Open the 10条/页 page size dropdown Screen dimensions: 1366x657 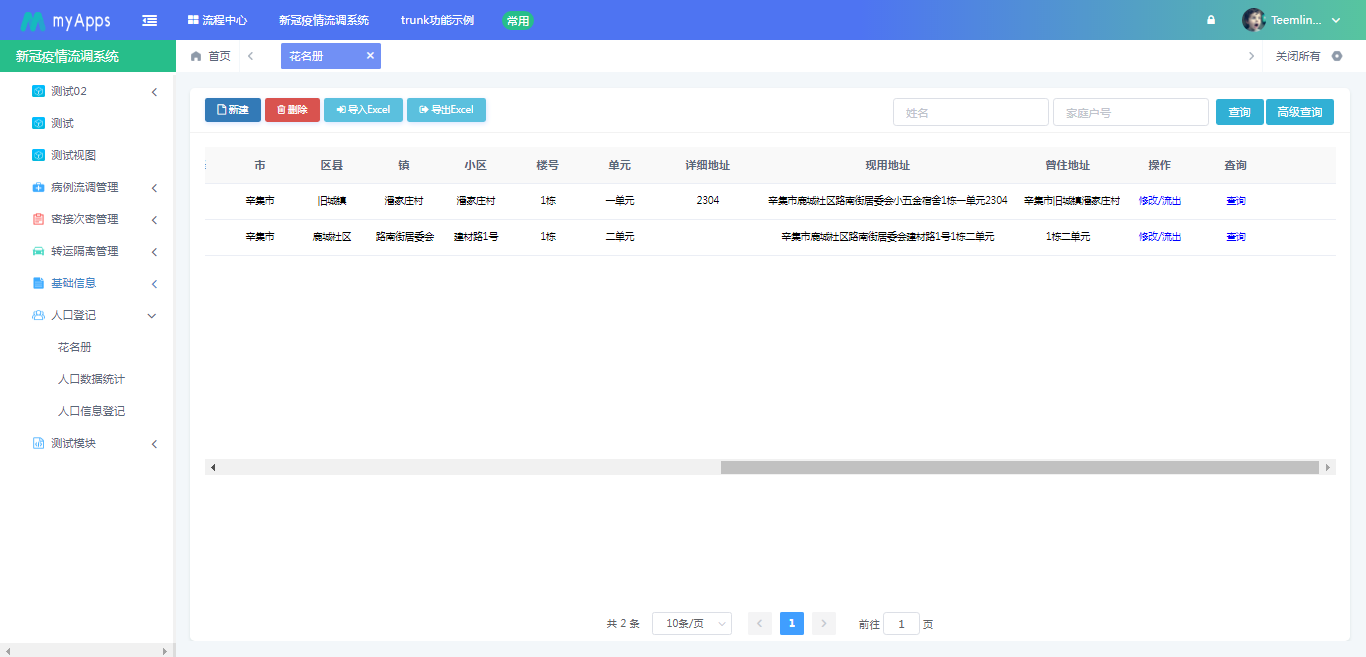pyautogui.click(x=691, y=623)
